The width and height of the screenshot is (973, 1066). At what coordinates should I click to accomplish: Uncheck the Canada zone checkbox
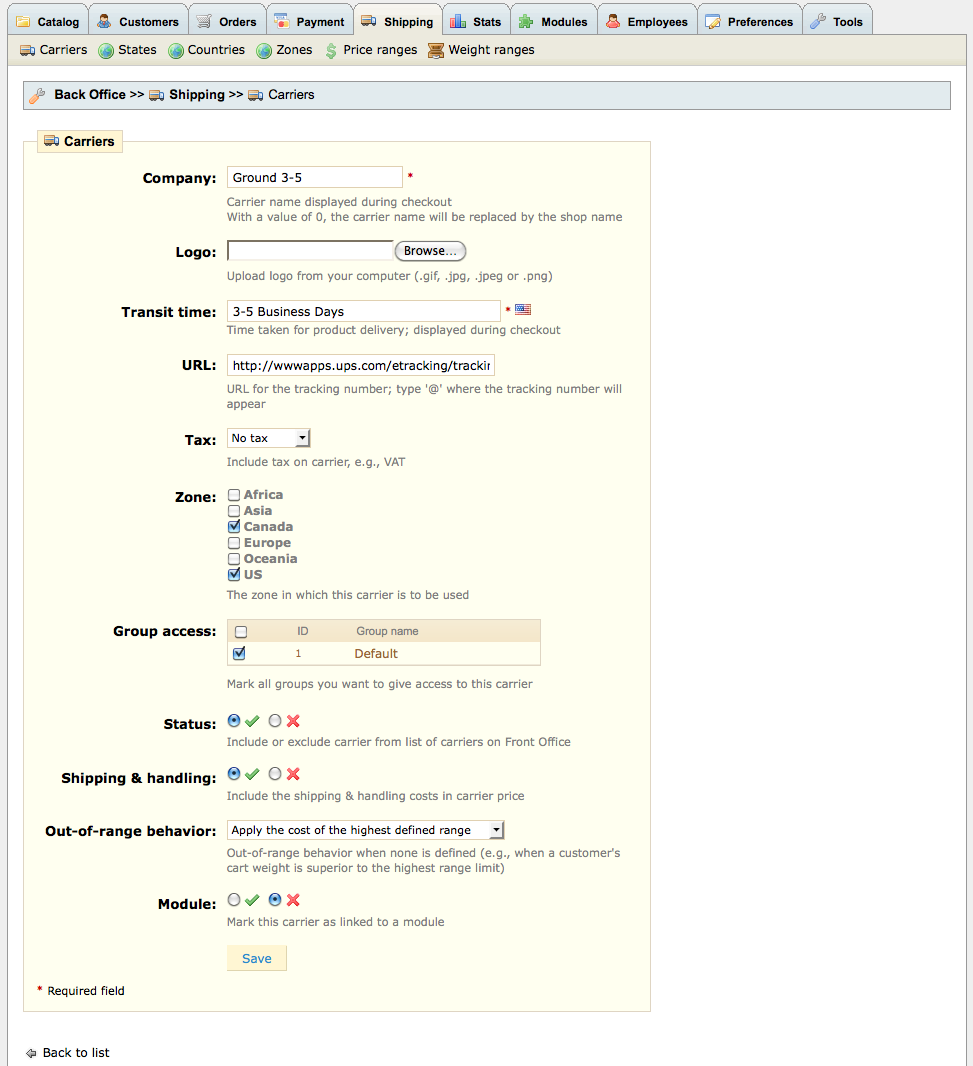pyautogui.click(x=234, y=526)
